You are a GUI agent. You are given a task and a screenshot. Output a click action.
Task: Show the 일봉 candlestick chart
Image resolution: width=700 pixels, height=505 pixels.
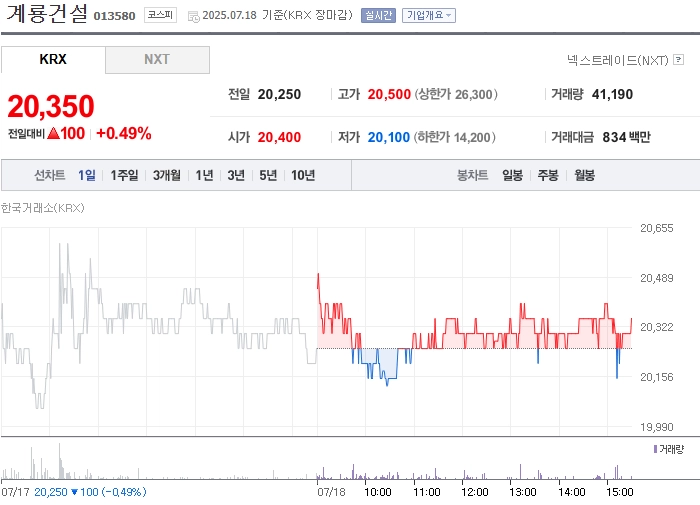(x=512, y=175)
